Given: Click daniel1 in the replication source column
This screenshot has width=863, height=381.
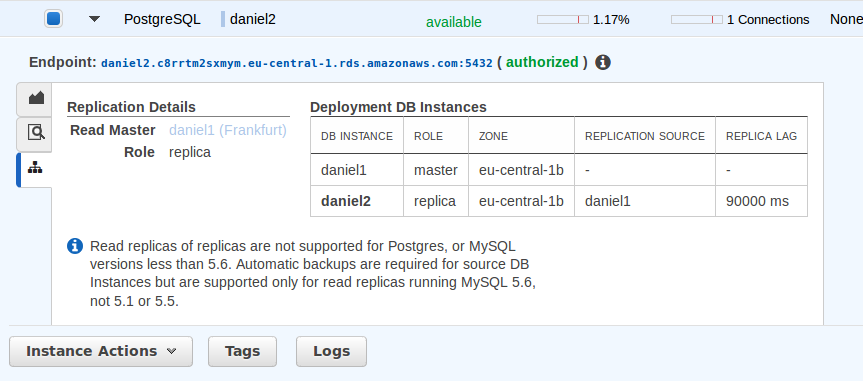Looking at the screenshot, I should [x=608, y=202].
